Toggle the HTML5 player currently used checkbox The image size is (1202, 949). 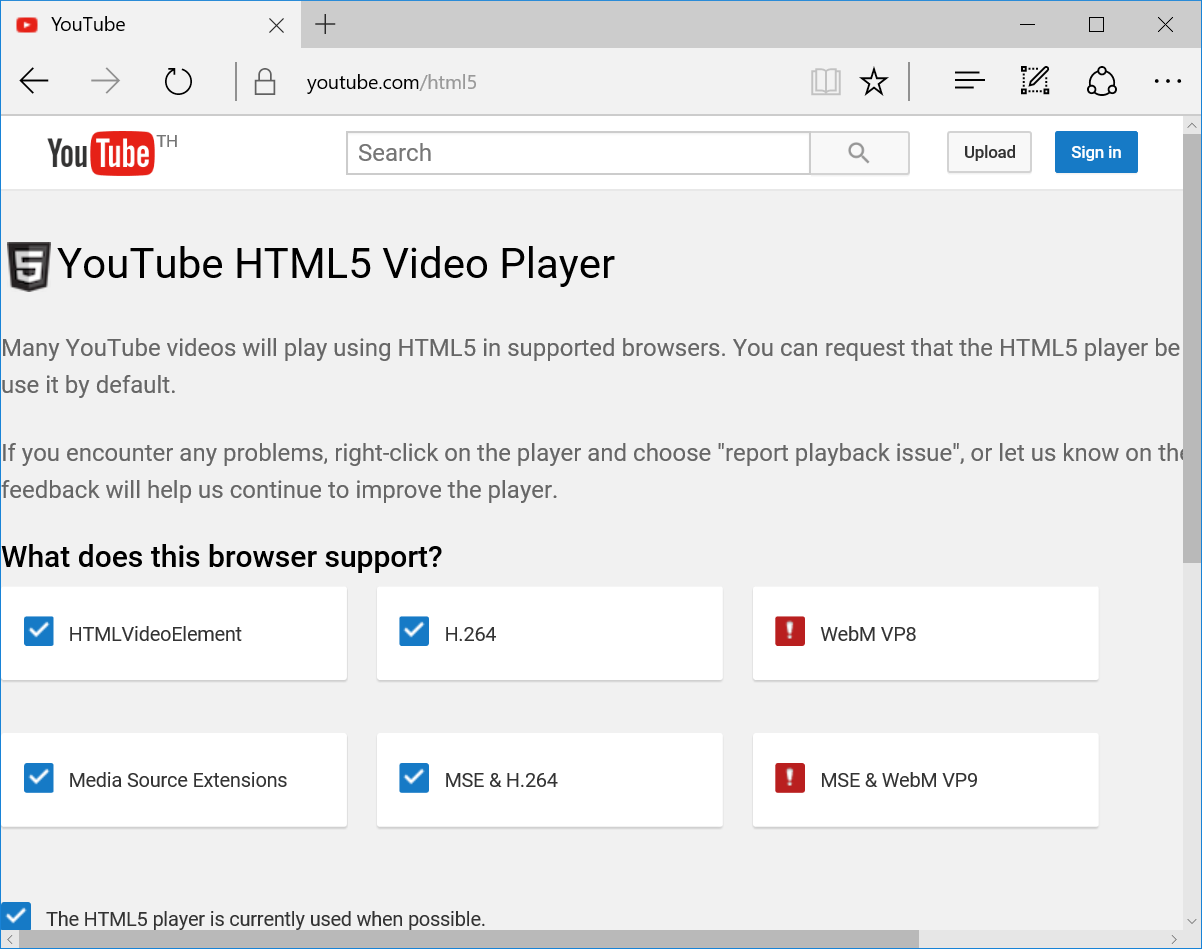(x=15, y=916)
